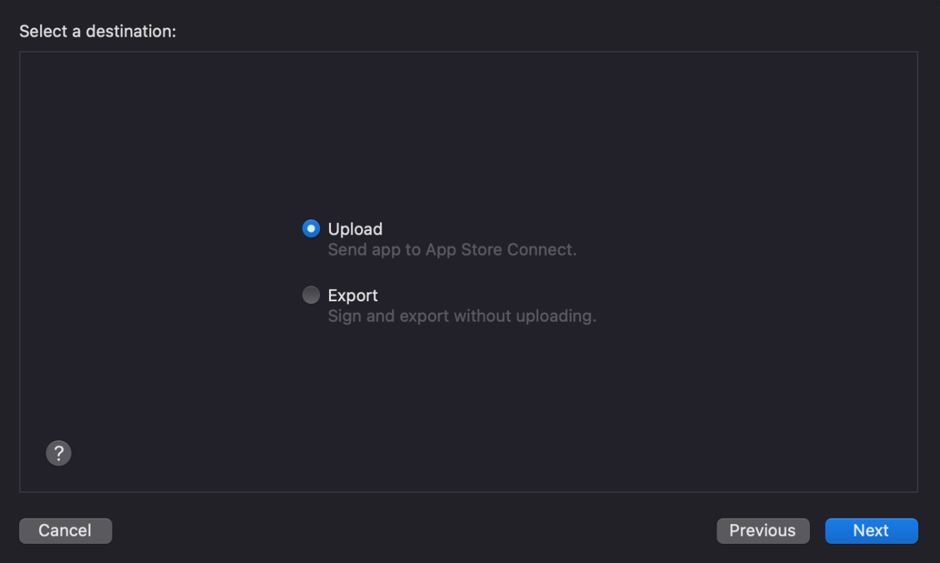Click the "Select a destination:" heading

[97, 31]
